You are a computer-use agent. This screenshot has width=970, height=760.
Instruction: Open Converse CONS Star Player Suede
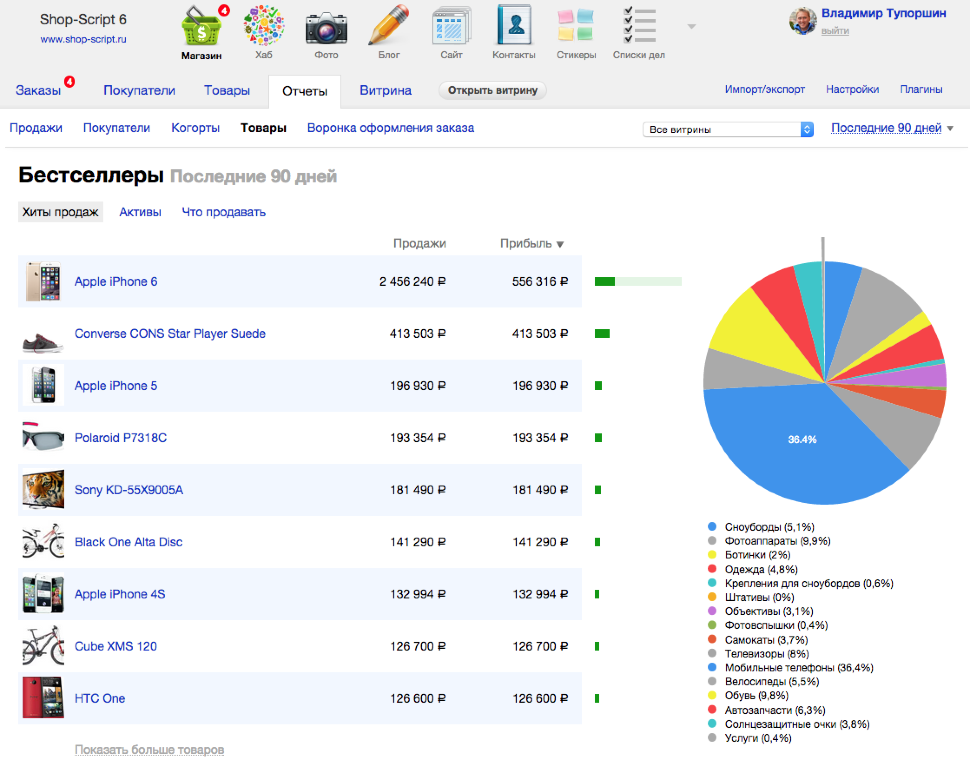170,334
